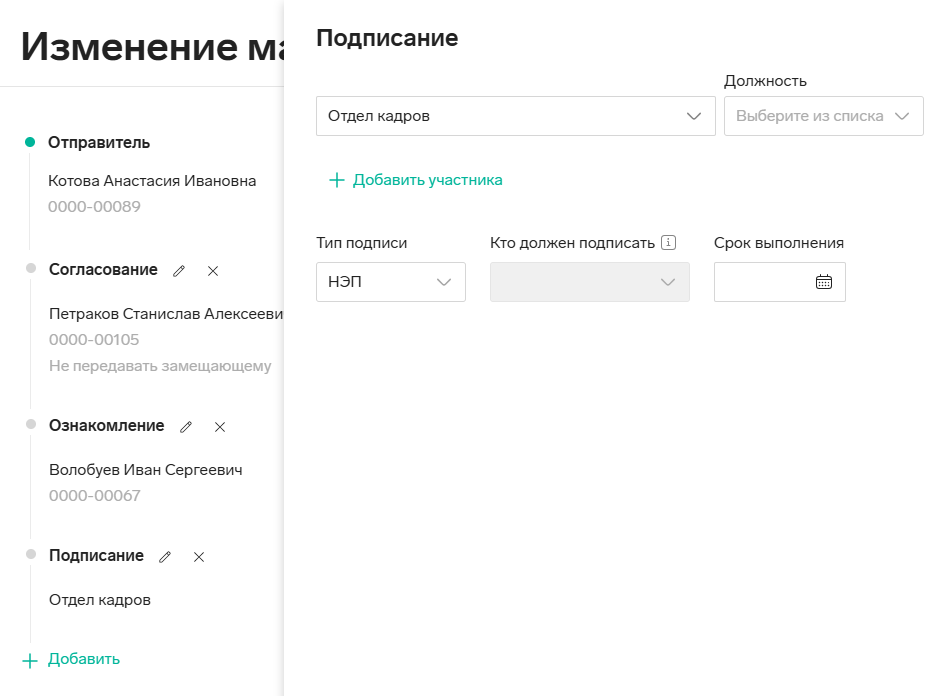Open the Должность dropdown list
Image resolution: width=939 pixels, height=696 pixels.
tap(823, 116)
